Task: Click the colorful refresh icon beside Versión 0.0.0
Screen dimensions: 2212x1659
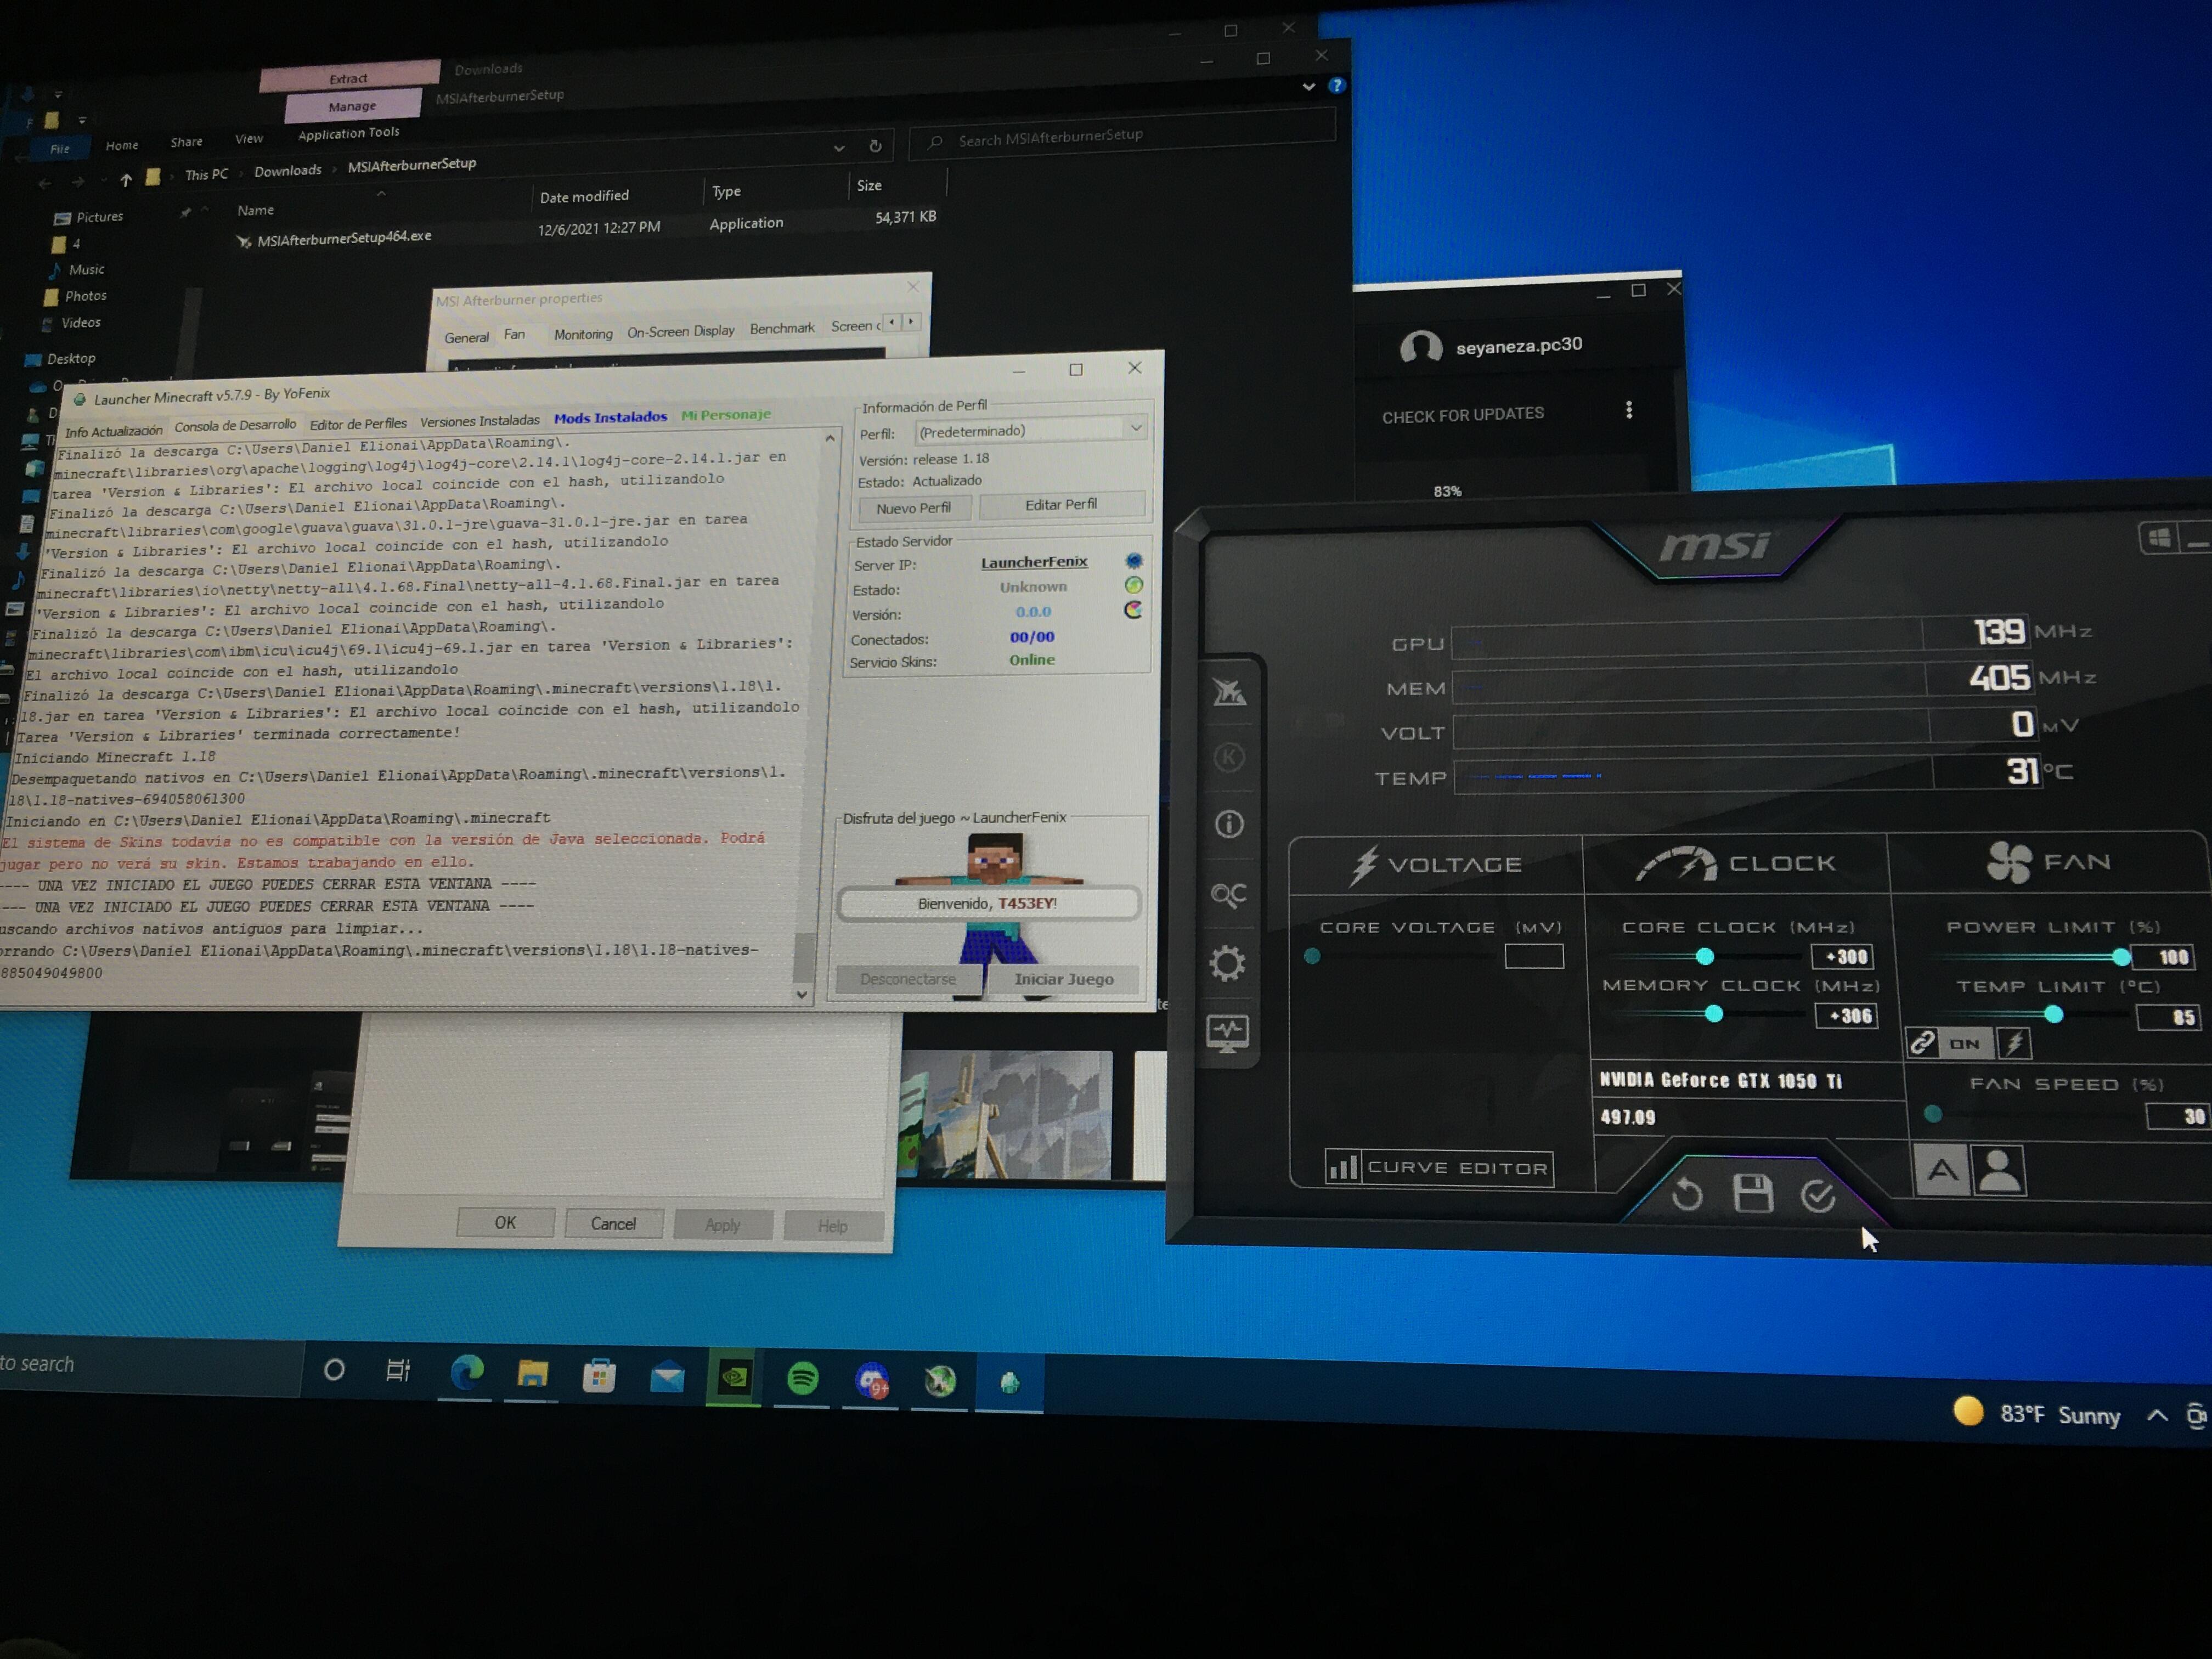Action: pyautogui.click(x=1133, y=609)
